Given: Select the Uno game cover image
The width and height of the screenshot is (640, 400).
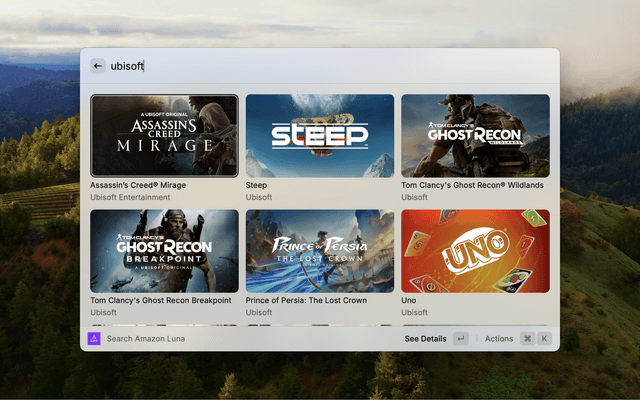Looking at the screenshot, I should (x=475, y=250).
